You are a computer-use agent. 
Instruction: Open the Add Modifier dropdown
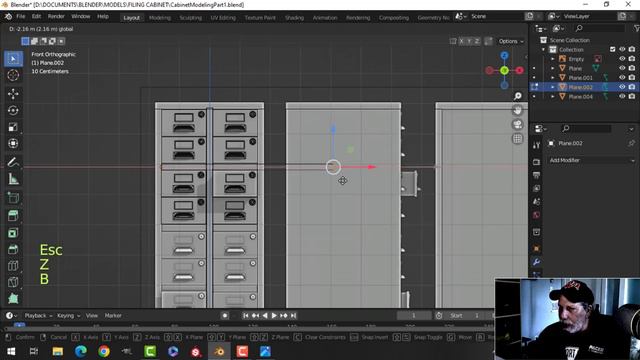pos(591,160)
